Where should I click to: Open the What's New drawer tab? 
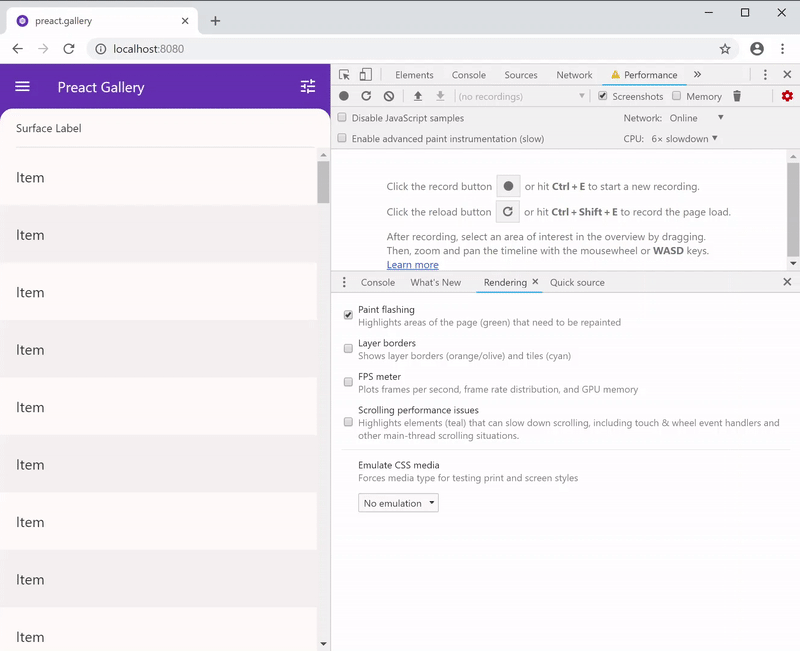click(435, 282)
